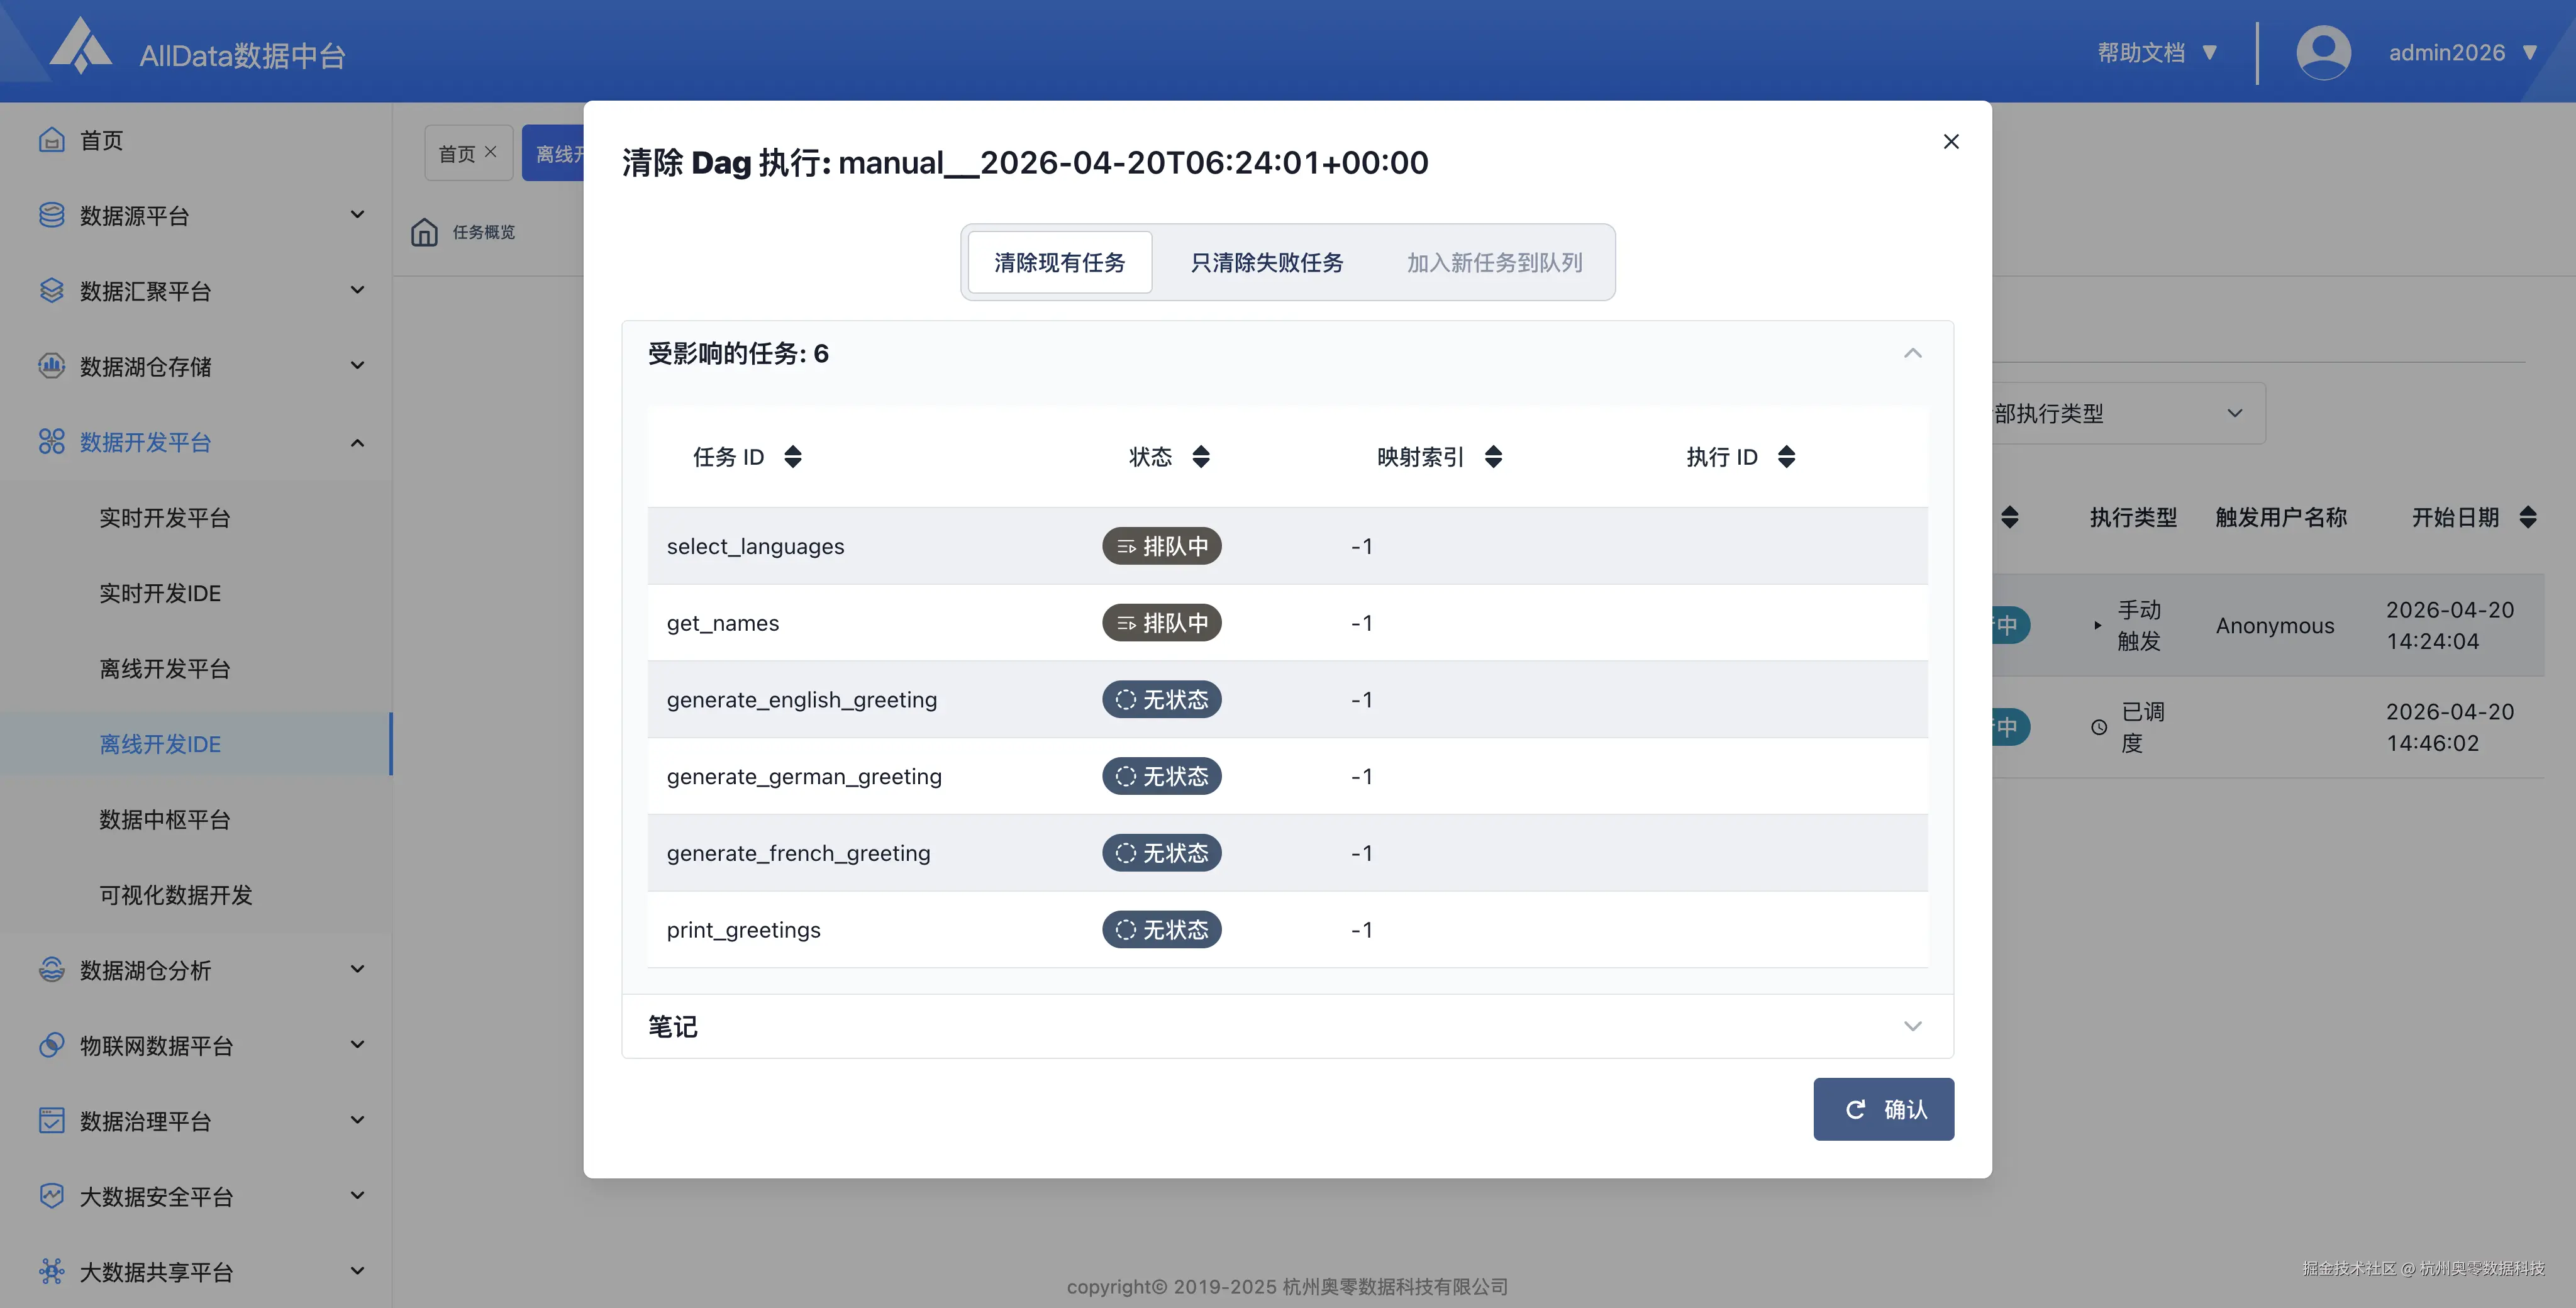This screenshot has height=1308, width=2576.
Task: Sort by 执行 ID column arrows
Action: tap(1786, 457)
